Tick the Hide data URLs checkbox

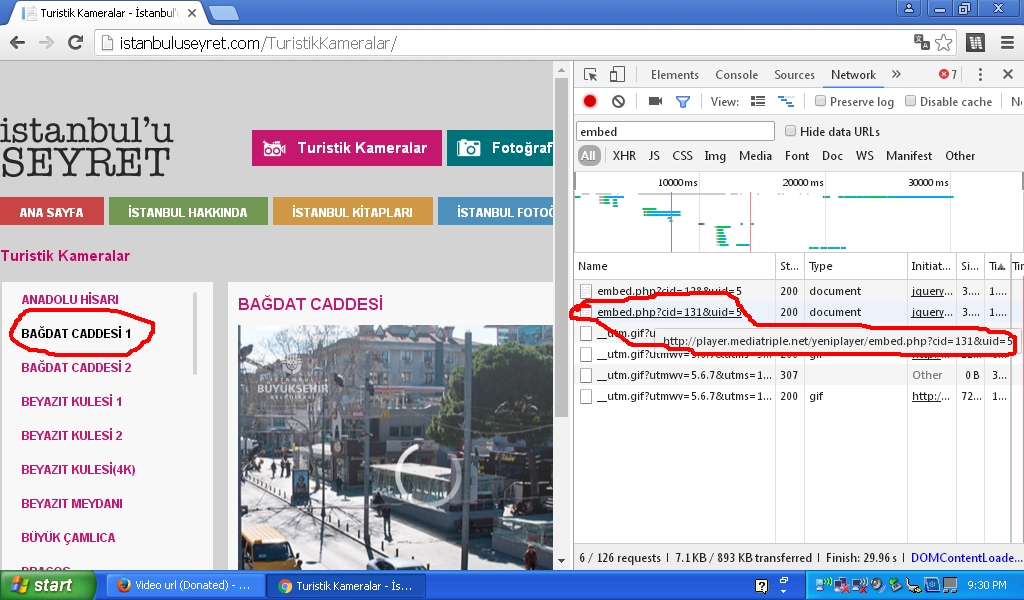coord(790,131)
